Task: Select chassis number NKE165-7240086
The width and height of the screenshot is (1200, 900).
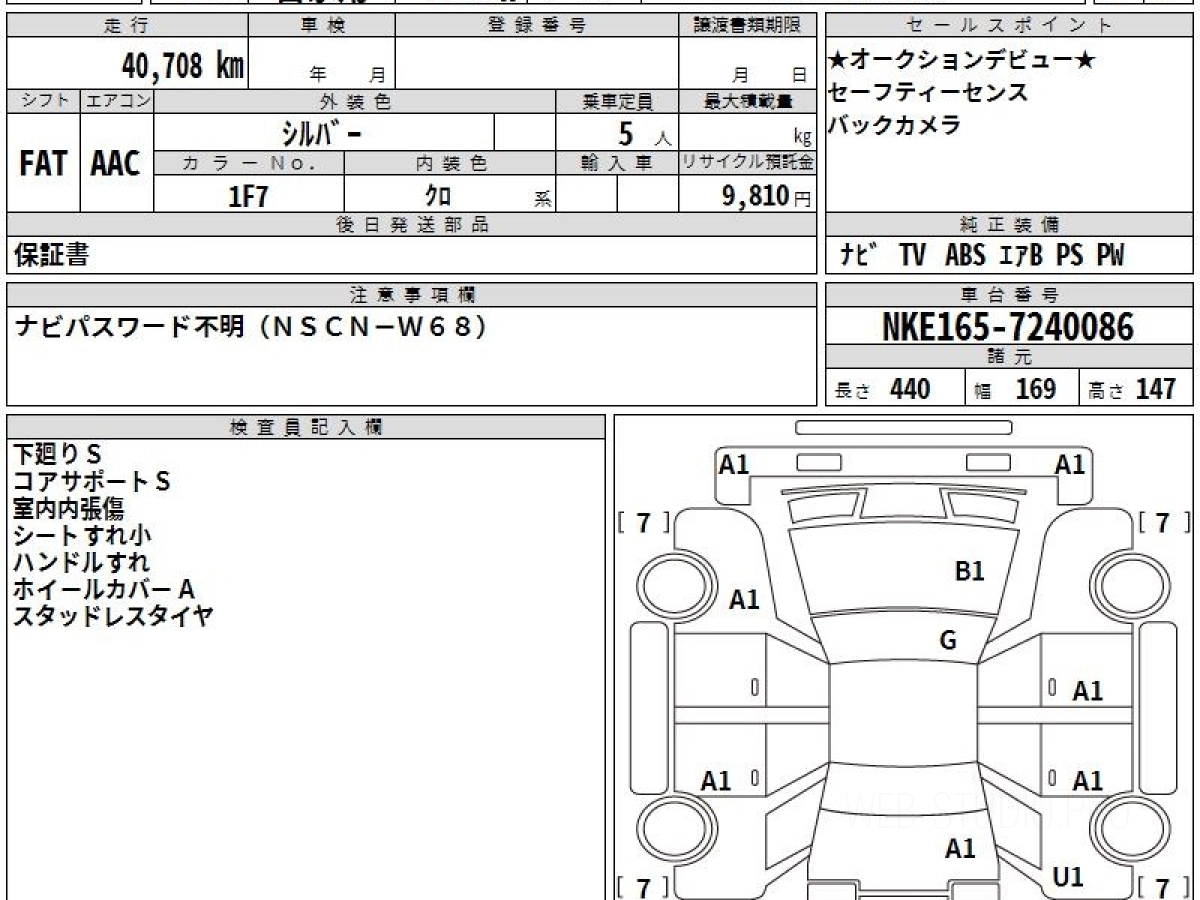Action: pyautogui.click(x=1009, y=327)
